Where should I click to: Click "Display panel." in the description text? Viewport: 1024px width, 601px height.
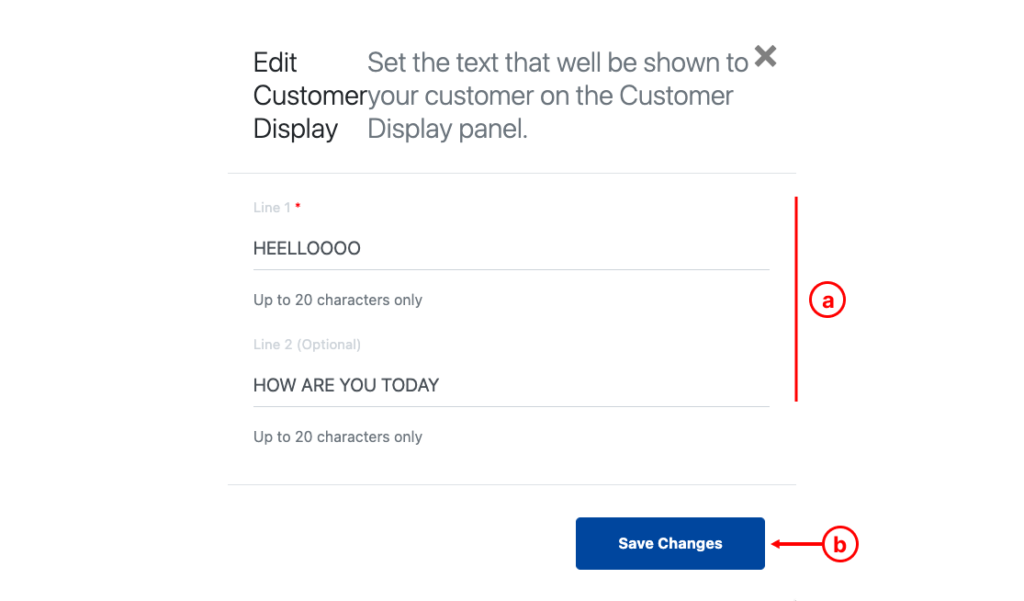point(447,129)
